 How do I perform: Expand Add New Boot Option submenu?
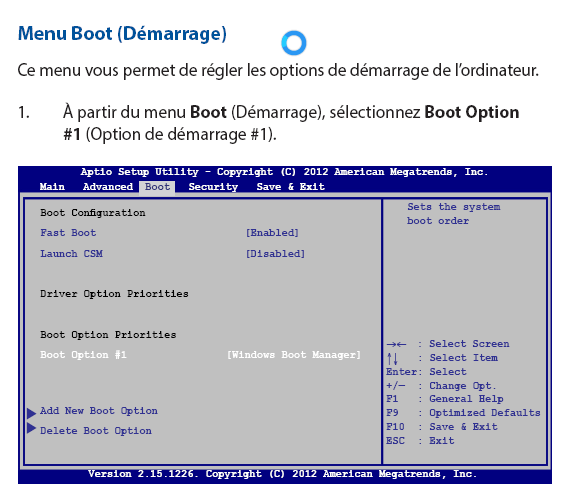point(99,411)
